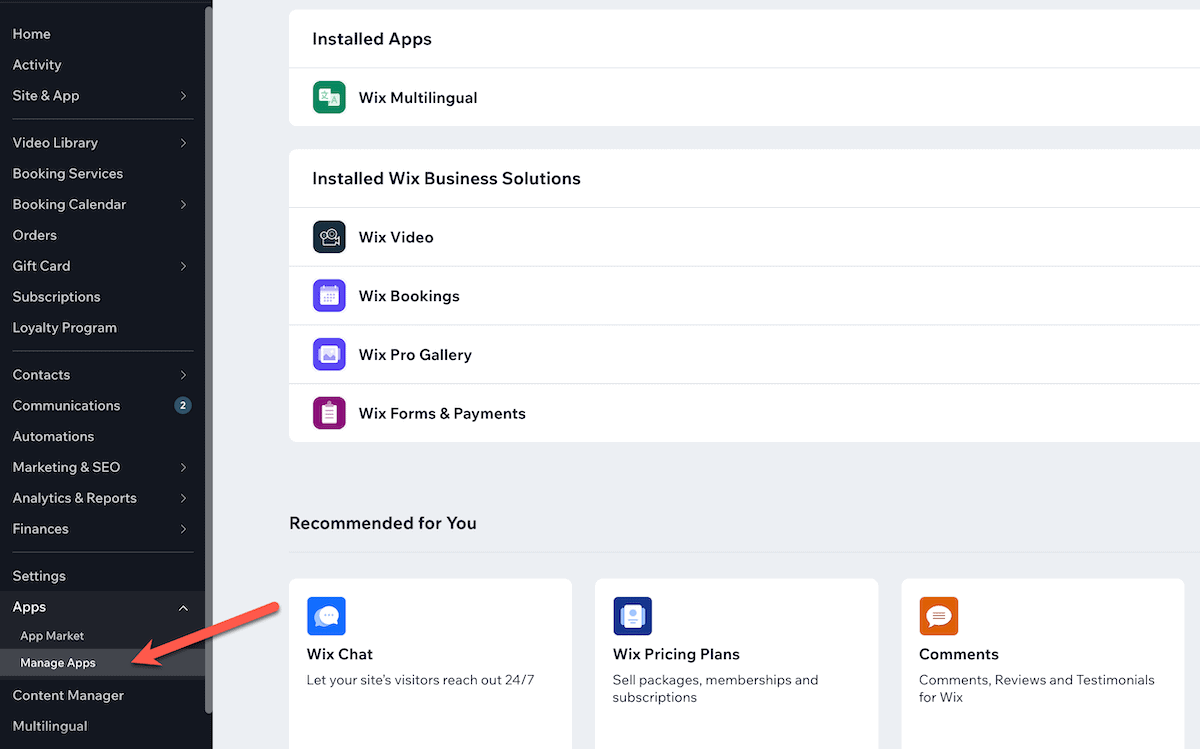This screenshot has height=749, width=1200.
Task: Click the Communications notification badge showing 2
Action: coord(183,406)
